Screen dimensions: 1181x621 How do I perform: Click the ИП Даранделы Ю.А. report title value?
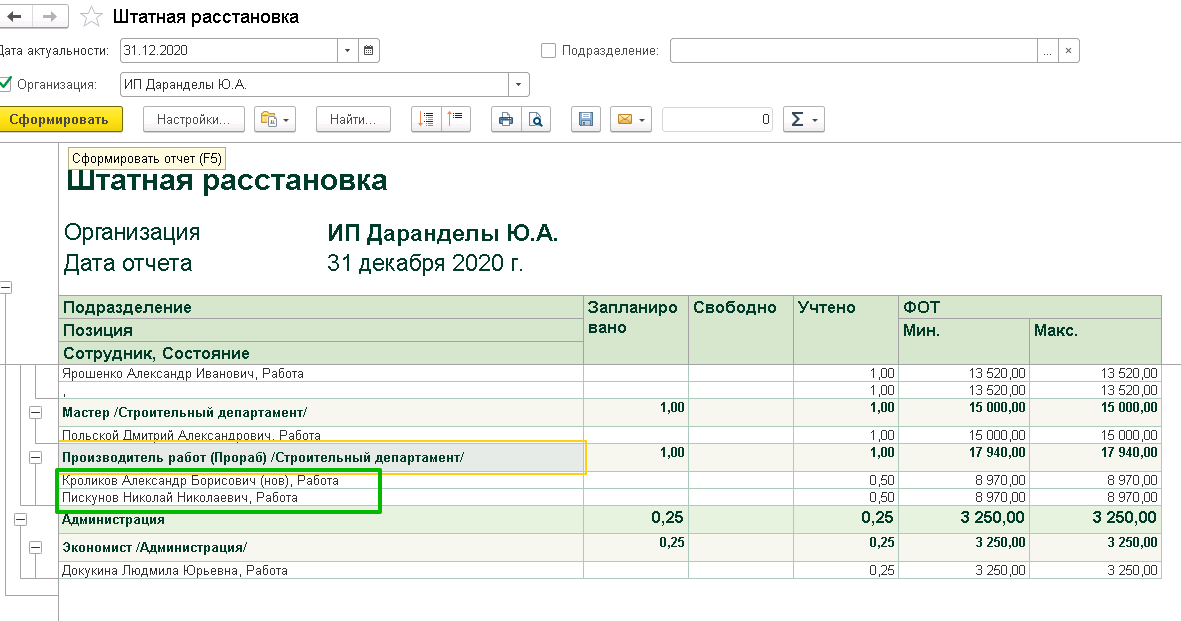click(442, 234)
